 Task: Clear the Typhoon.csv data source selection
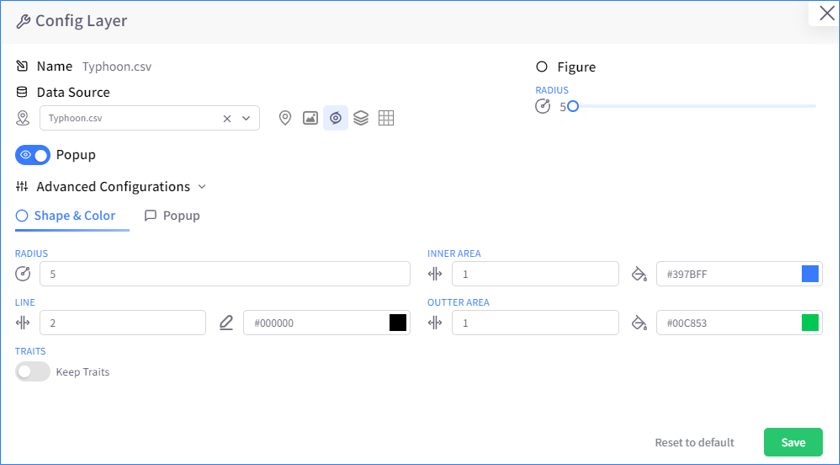tap(227, 118)
